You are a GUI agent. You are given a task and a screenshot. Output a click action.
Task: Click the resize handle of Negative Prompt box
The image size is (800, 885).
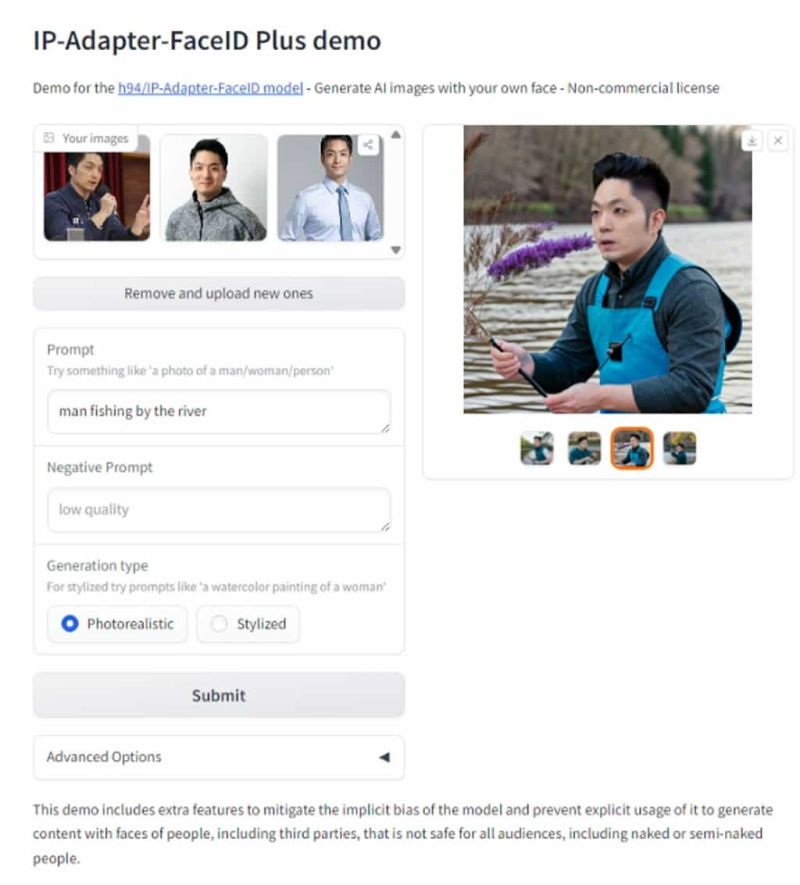tap(384, 527)
